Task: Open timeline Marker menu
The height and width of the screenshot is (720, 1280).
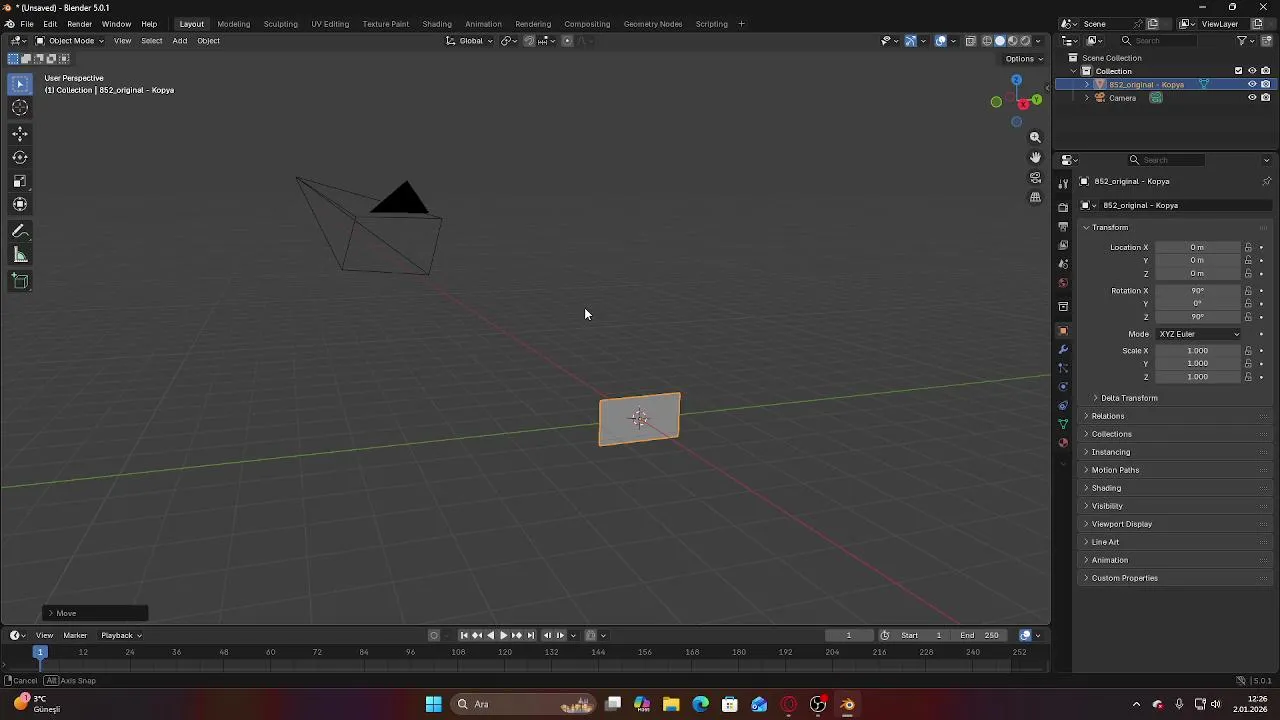Action: tap(75, 635)
